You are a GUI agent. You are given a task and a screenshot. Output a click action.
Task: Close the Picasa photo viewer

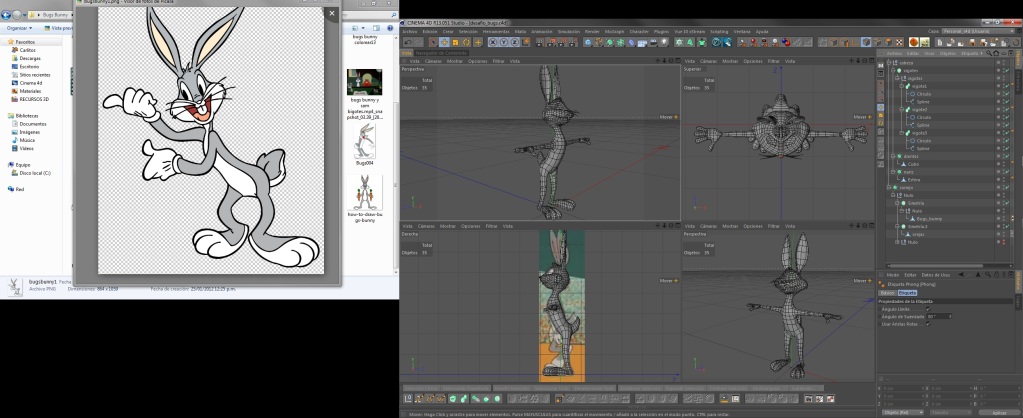pos(331,13)
